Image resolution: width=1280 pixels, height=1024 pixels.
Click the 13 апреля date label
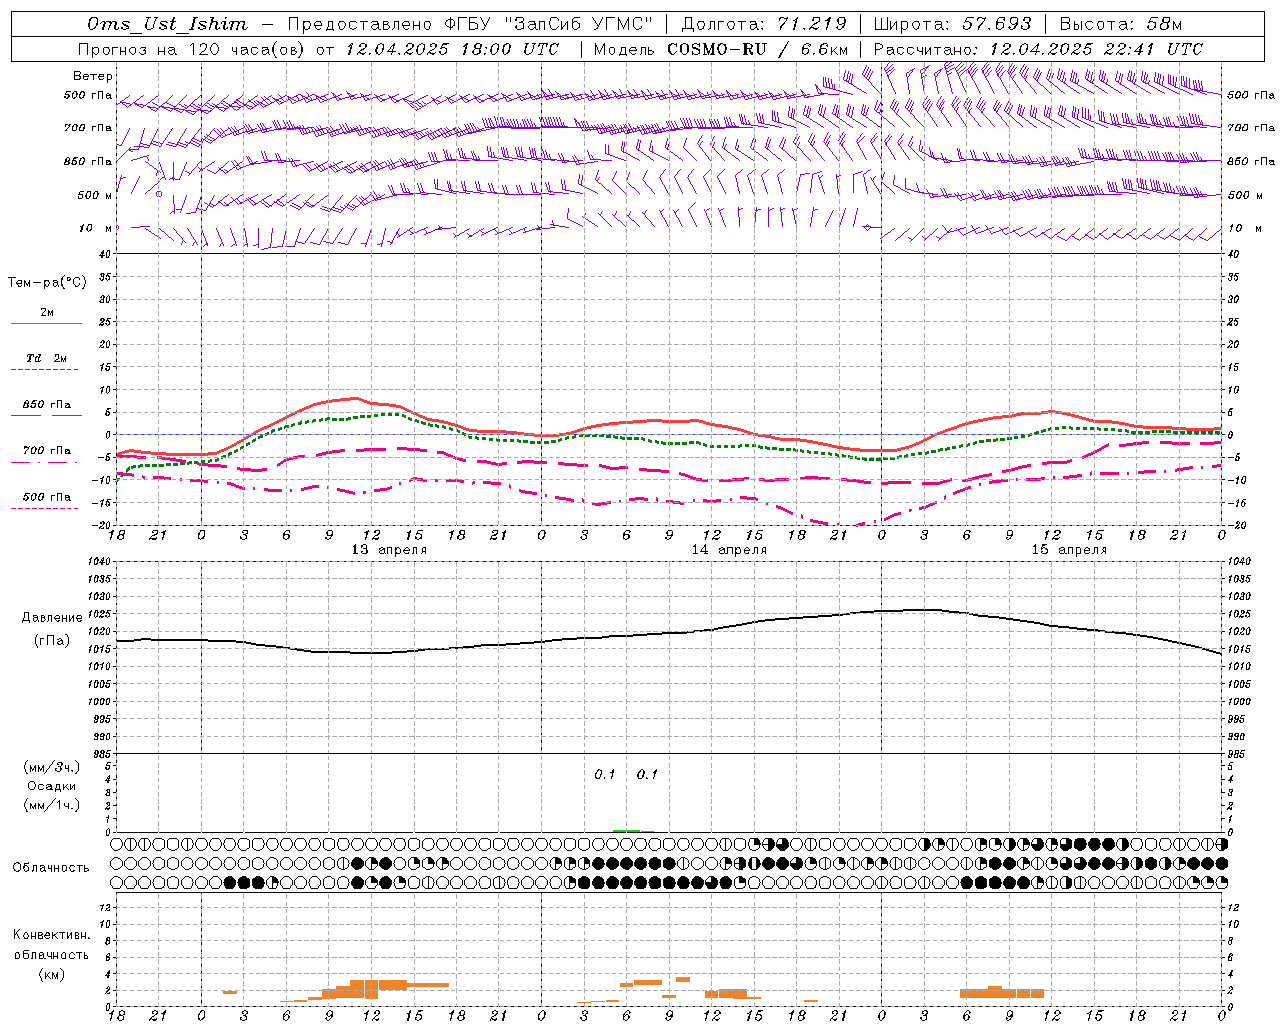(389, 550)
